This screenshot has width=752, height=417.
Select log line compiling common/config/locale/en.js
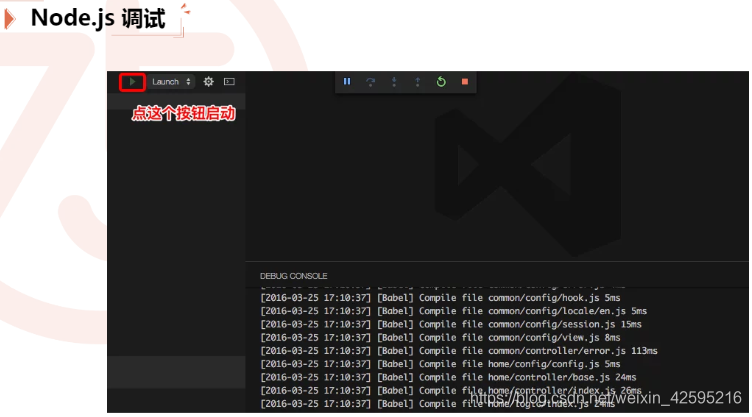(454, 311)
